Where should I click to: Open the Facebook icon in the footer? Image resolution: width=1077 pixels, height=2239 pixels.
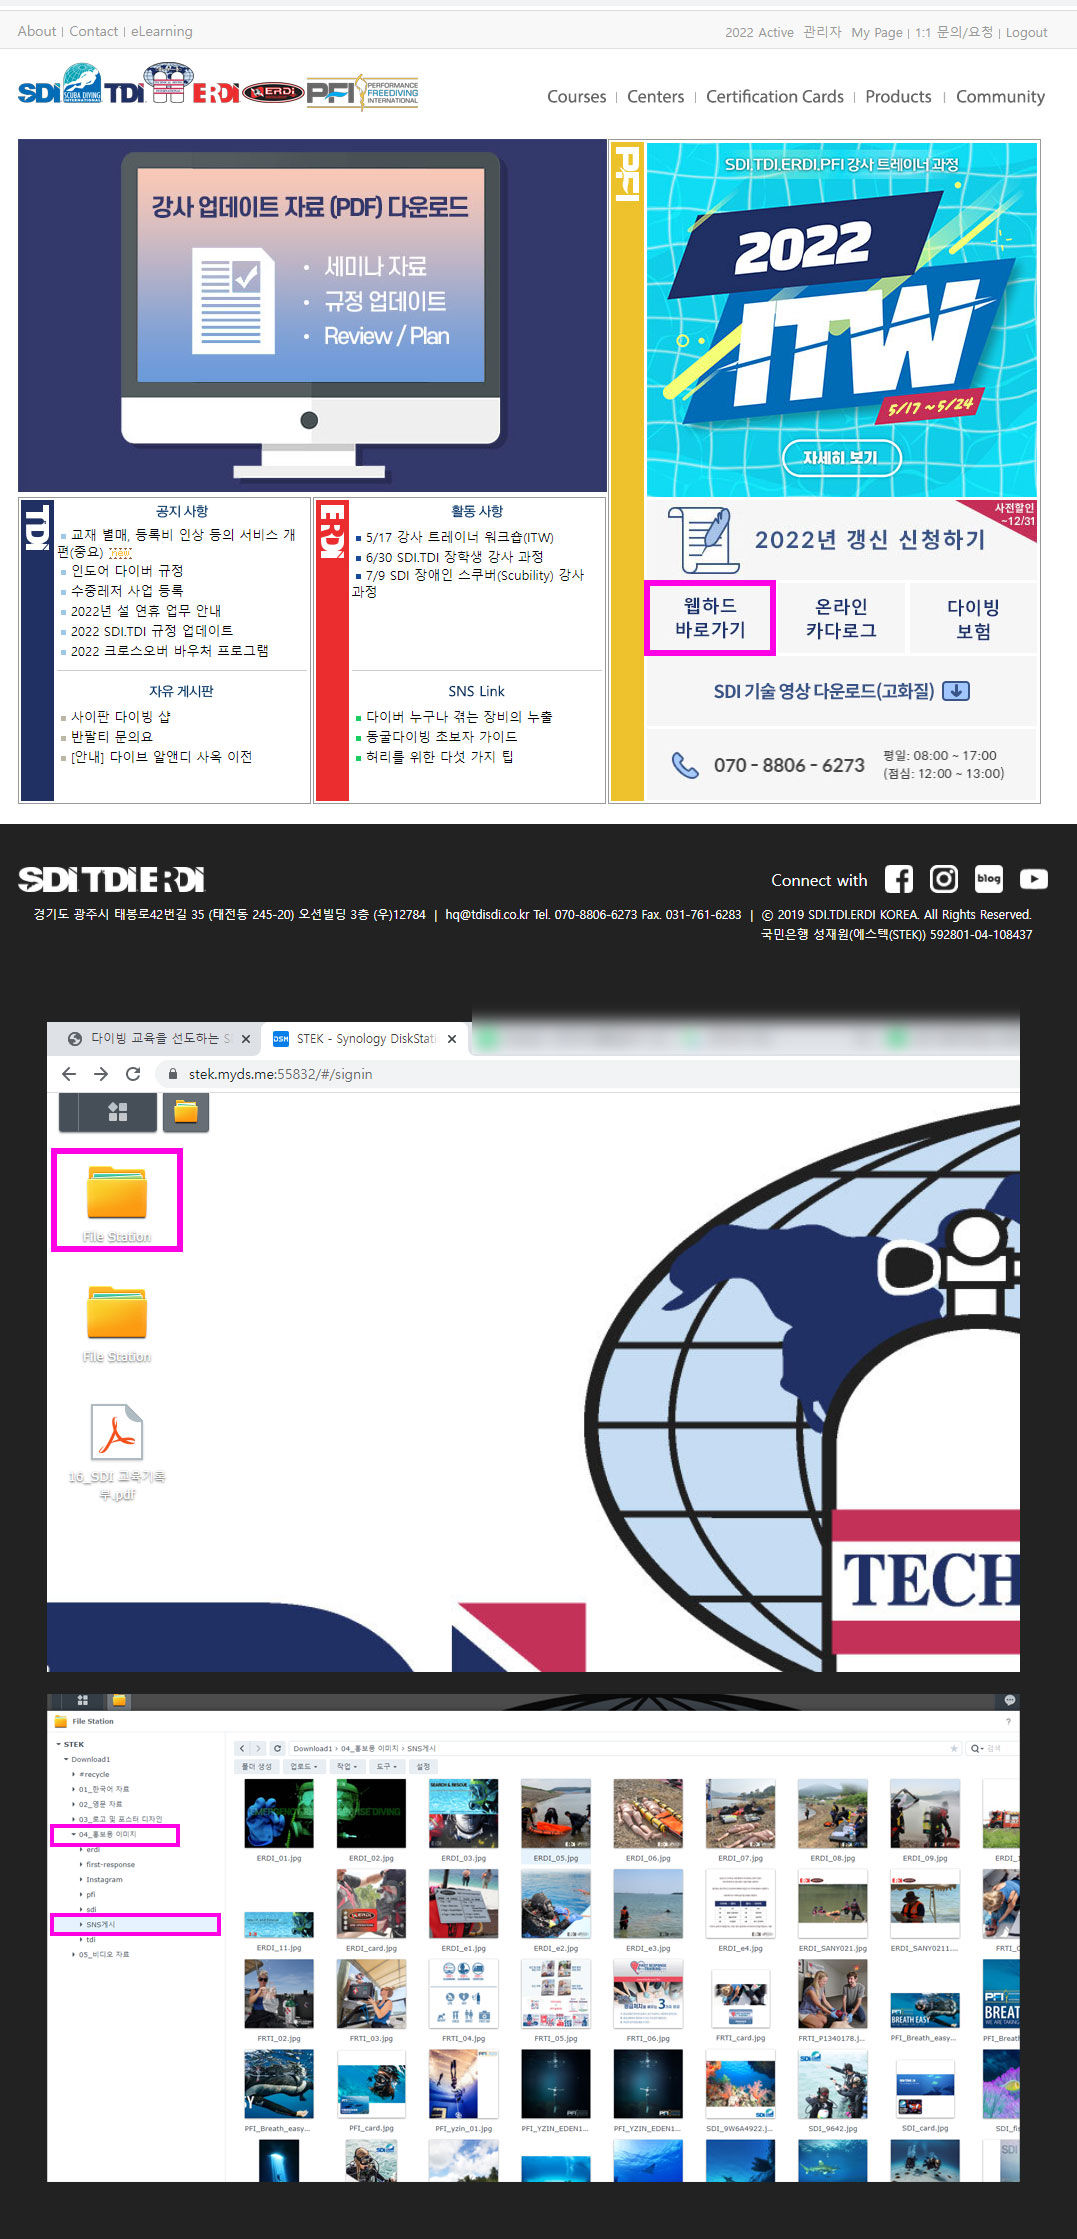pos(898,879)
